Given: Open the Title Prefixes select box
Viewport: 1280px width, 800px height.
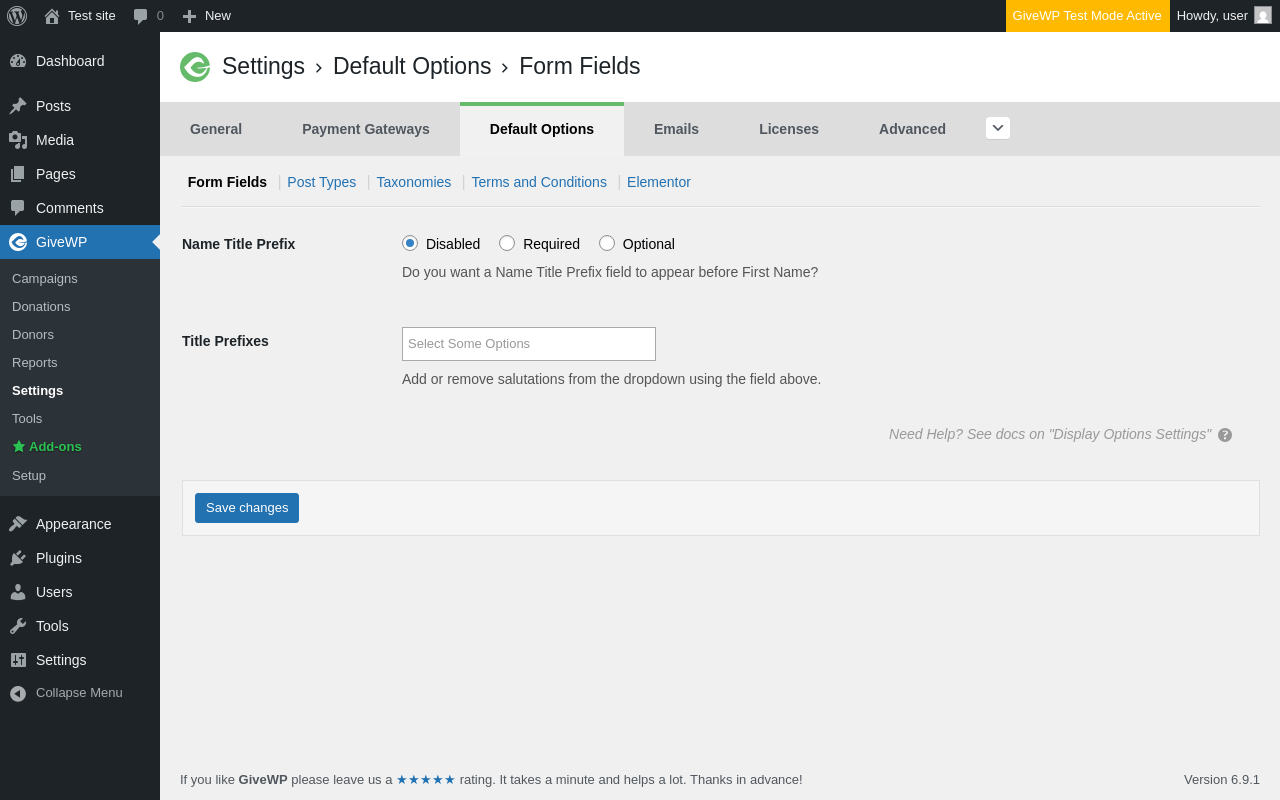Looking at the screenshot, I should [529, 344].
